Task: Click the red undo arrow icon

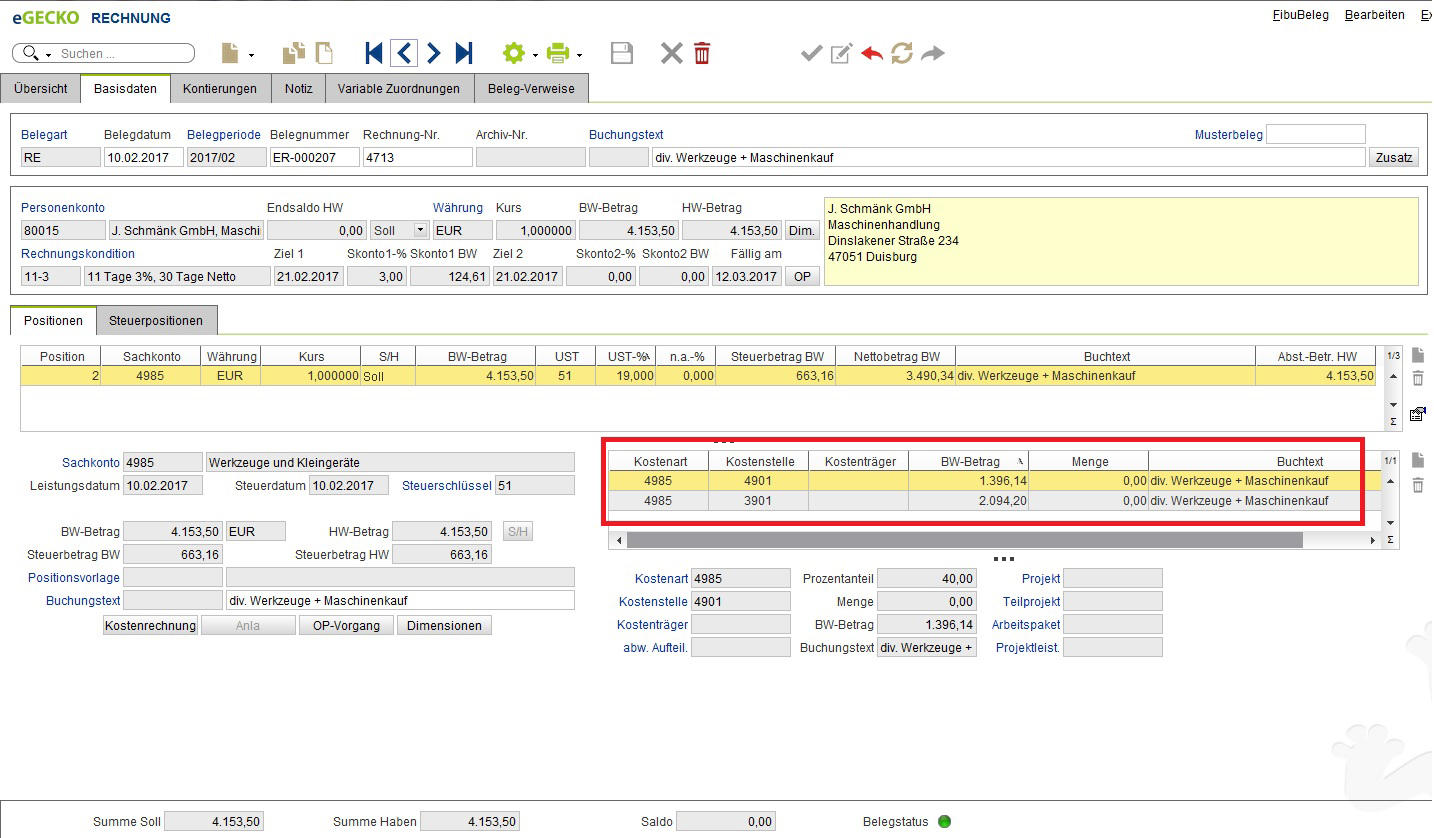Action: [x=872, y=53]
